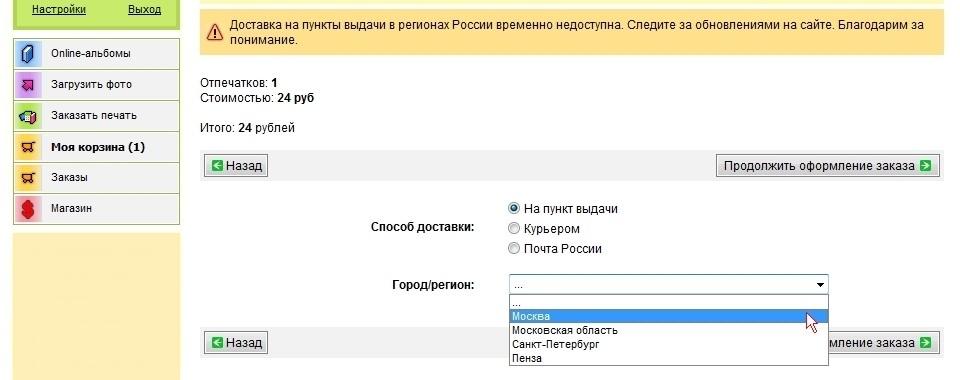This screenshot has height=380, width=960.
Task: Click the Online-альбомы book icon
Action: (28, 54)
